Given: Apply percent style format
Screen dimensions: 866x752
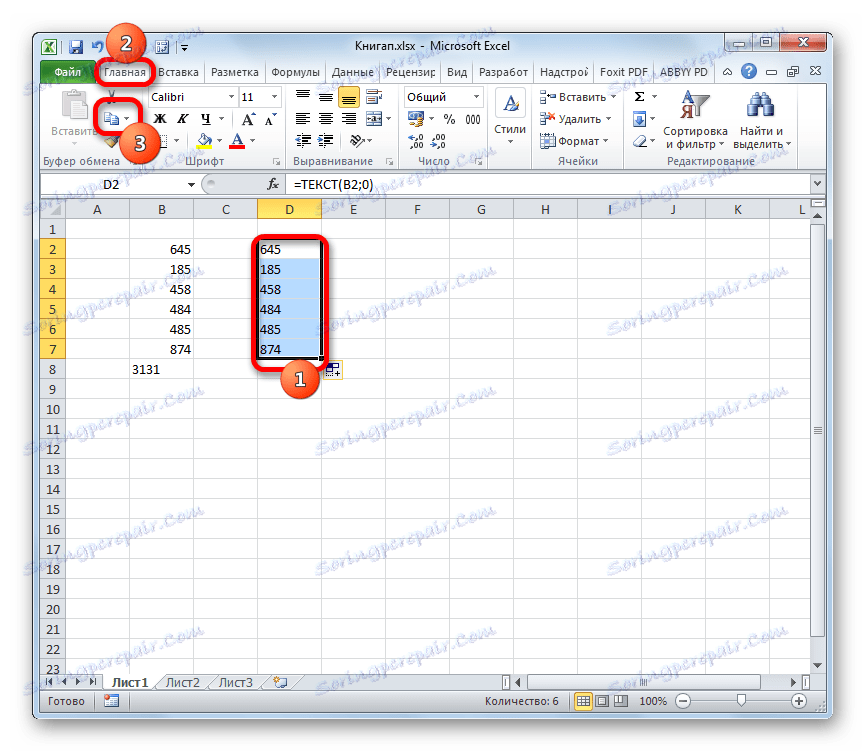Looking at the screenshot, I should [x=450, y=119].
